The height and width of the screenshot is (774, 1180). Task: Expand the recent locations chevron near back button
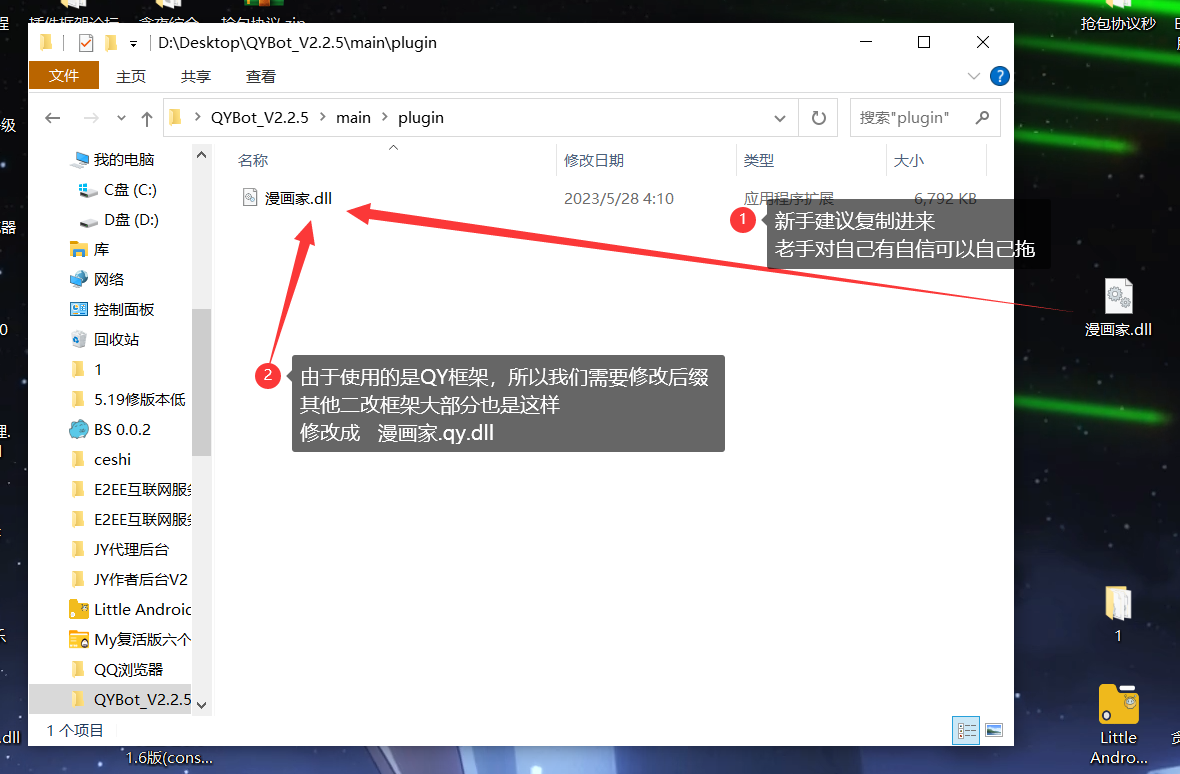pyautogui.click(x=120, y=117)
